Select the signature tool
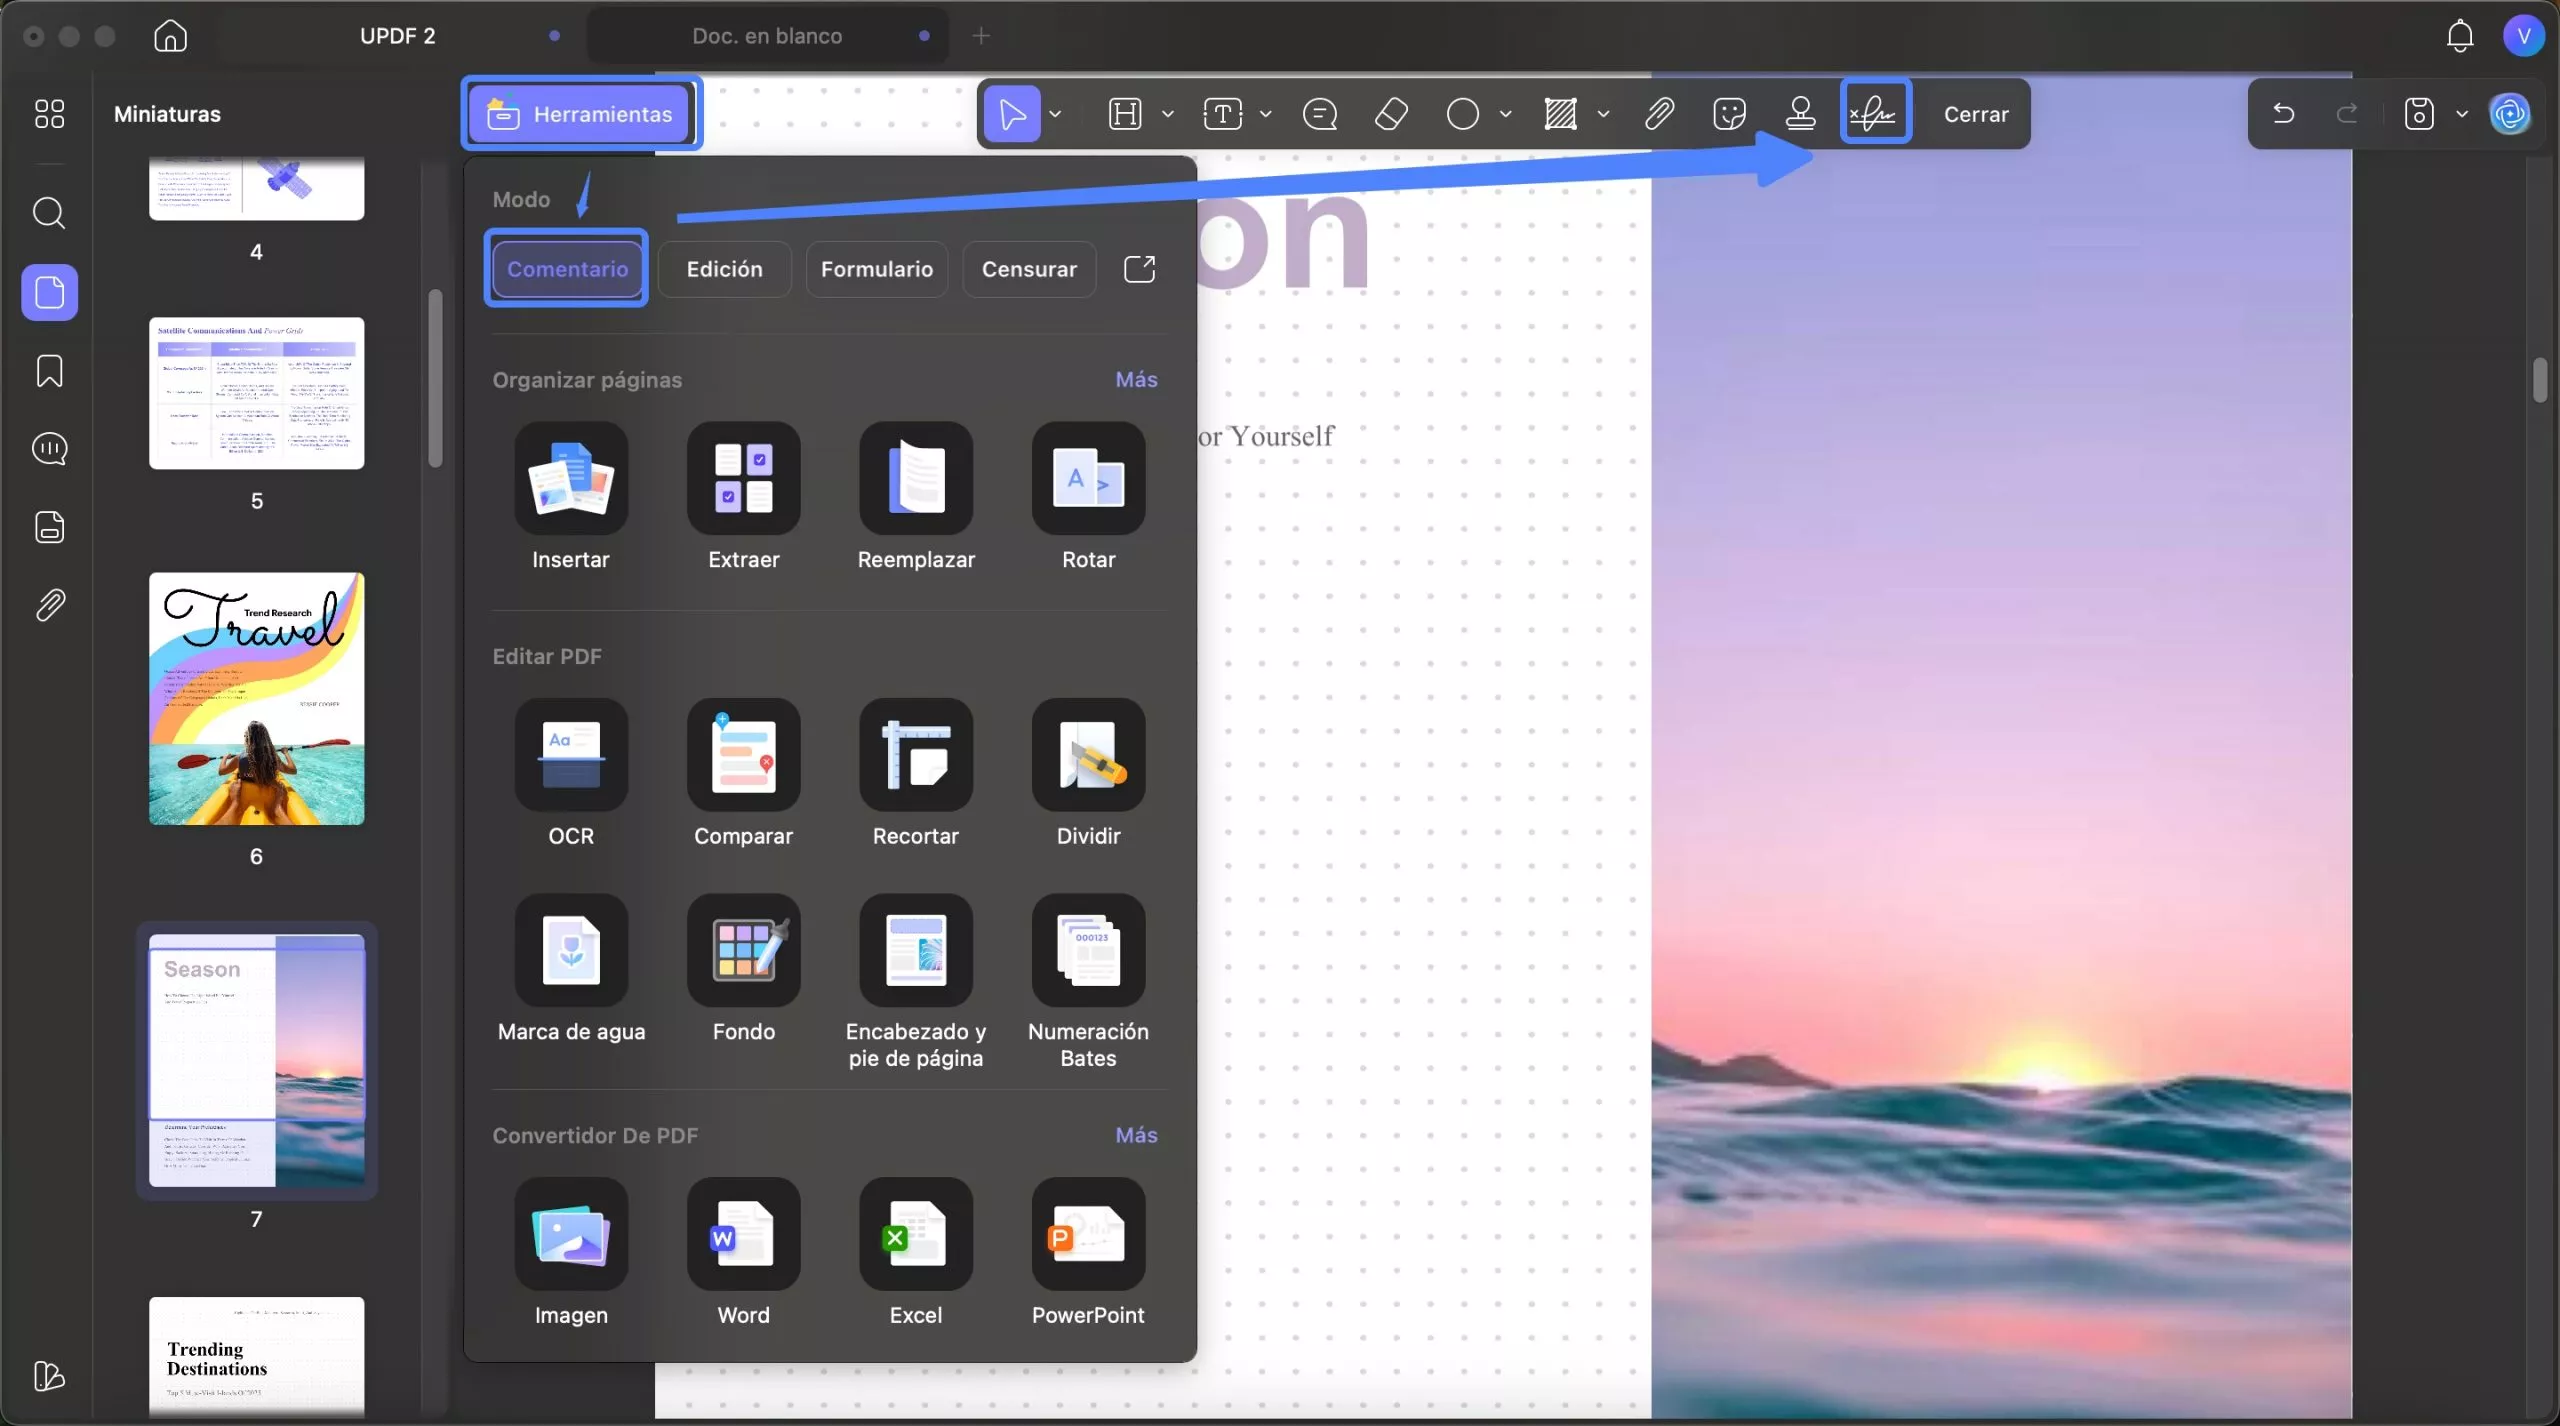Viewport: 2560px width, 1426px height. click(x=1875, y=114)
